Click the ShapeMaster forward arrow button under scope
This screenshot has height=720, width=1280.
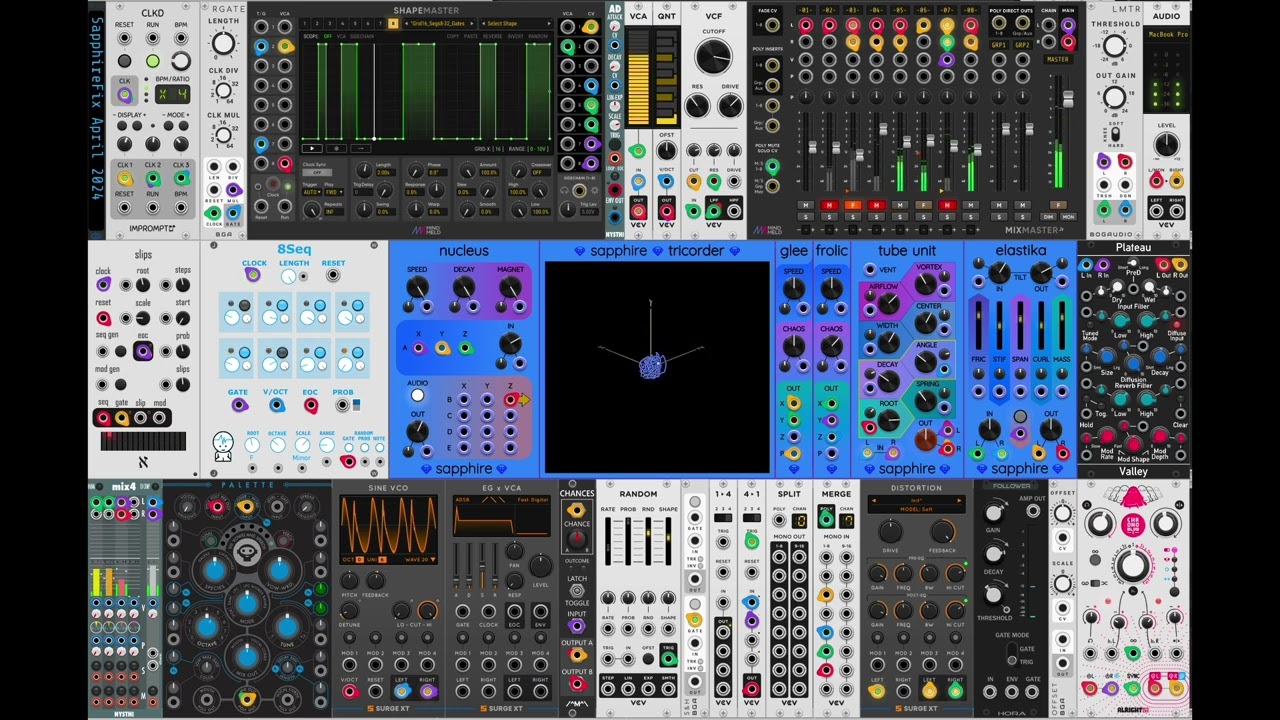coord(360,148)
